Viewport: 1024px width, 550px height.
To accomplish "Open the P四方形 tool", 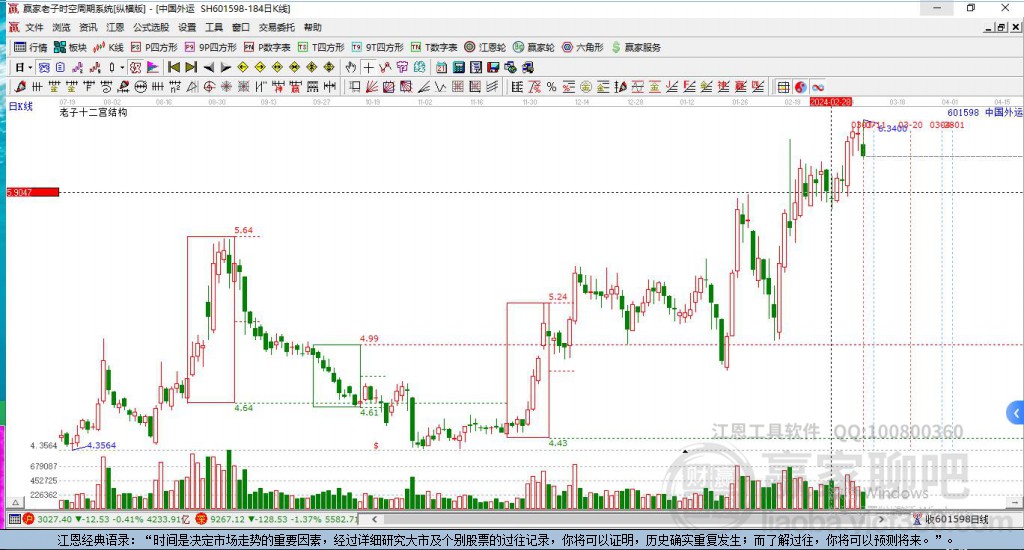I will [x=154, y=47].
